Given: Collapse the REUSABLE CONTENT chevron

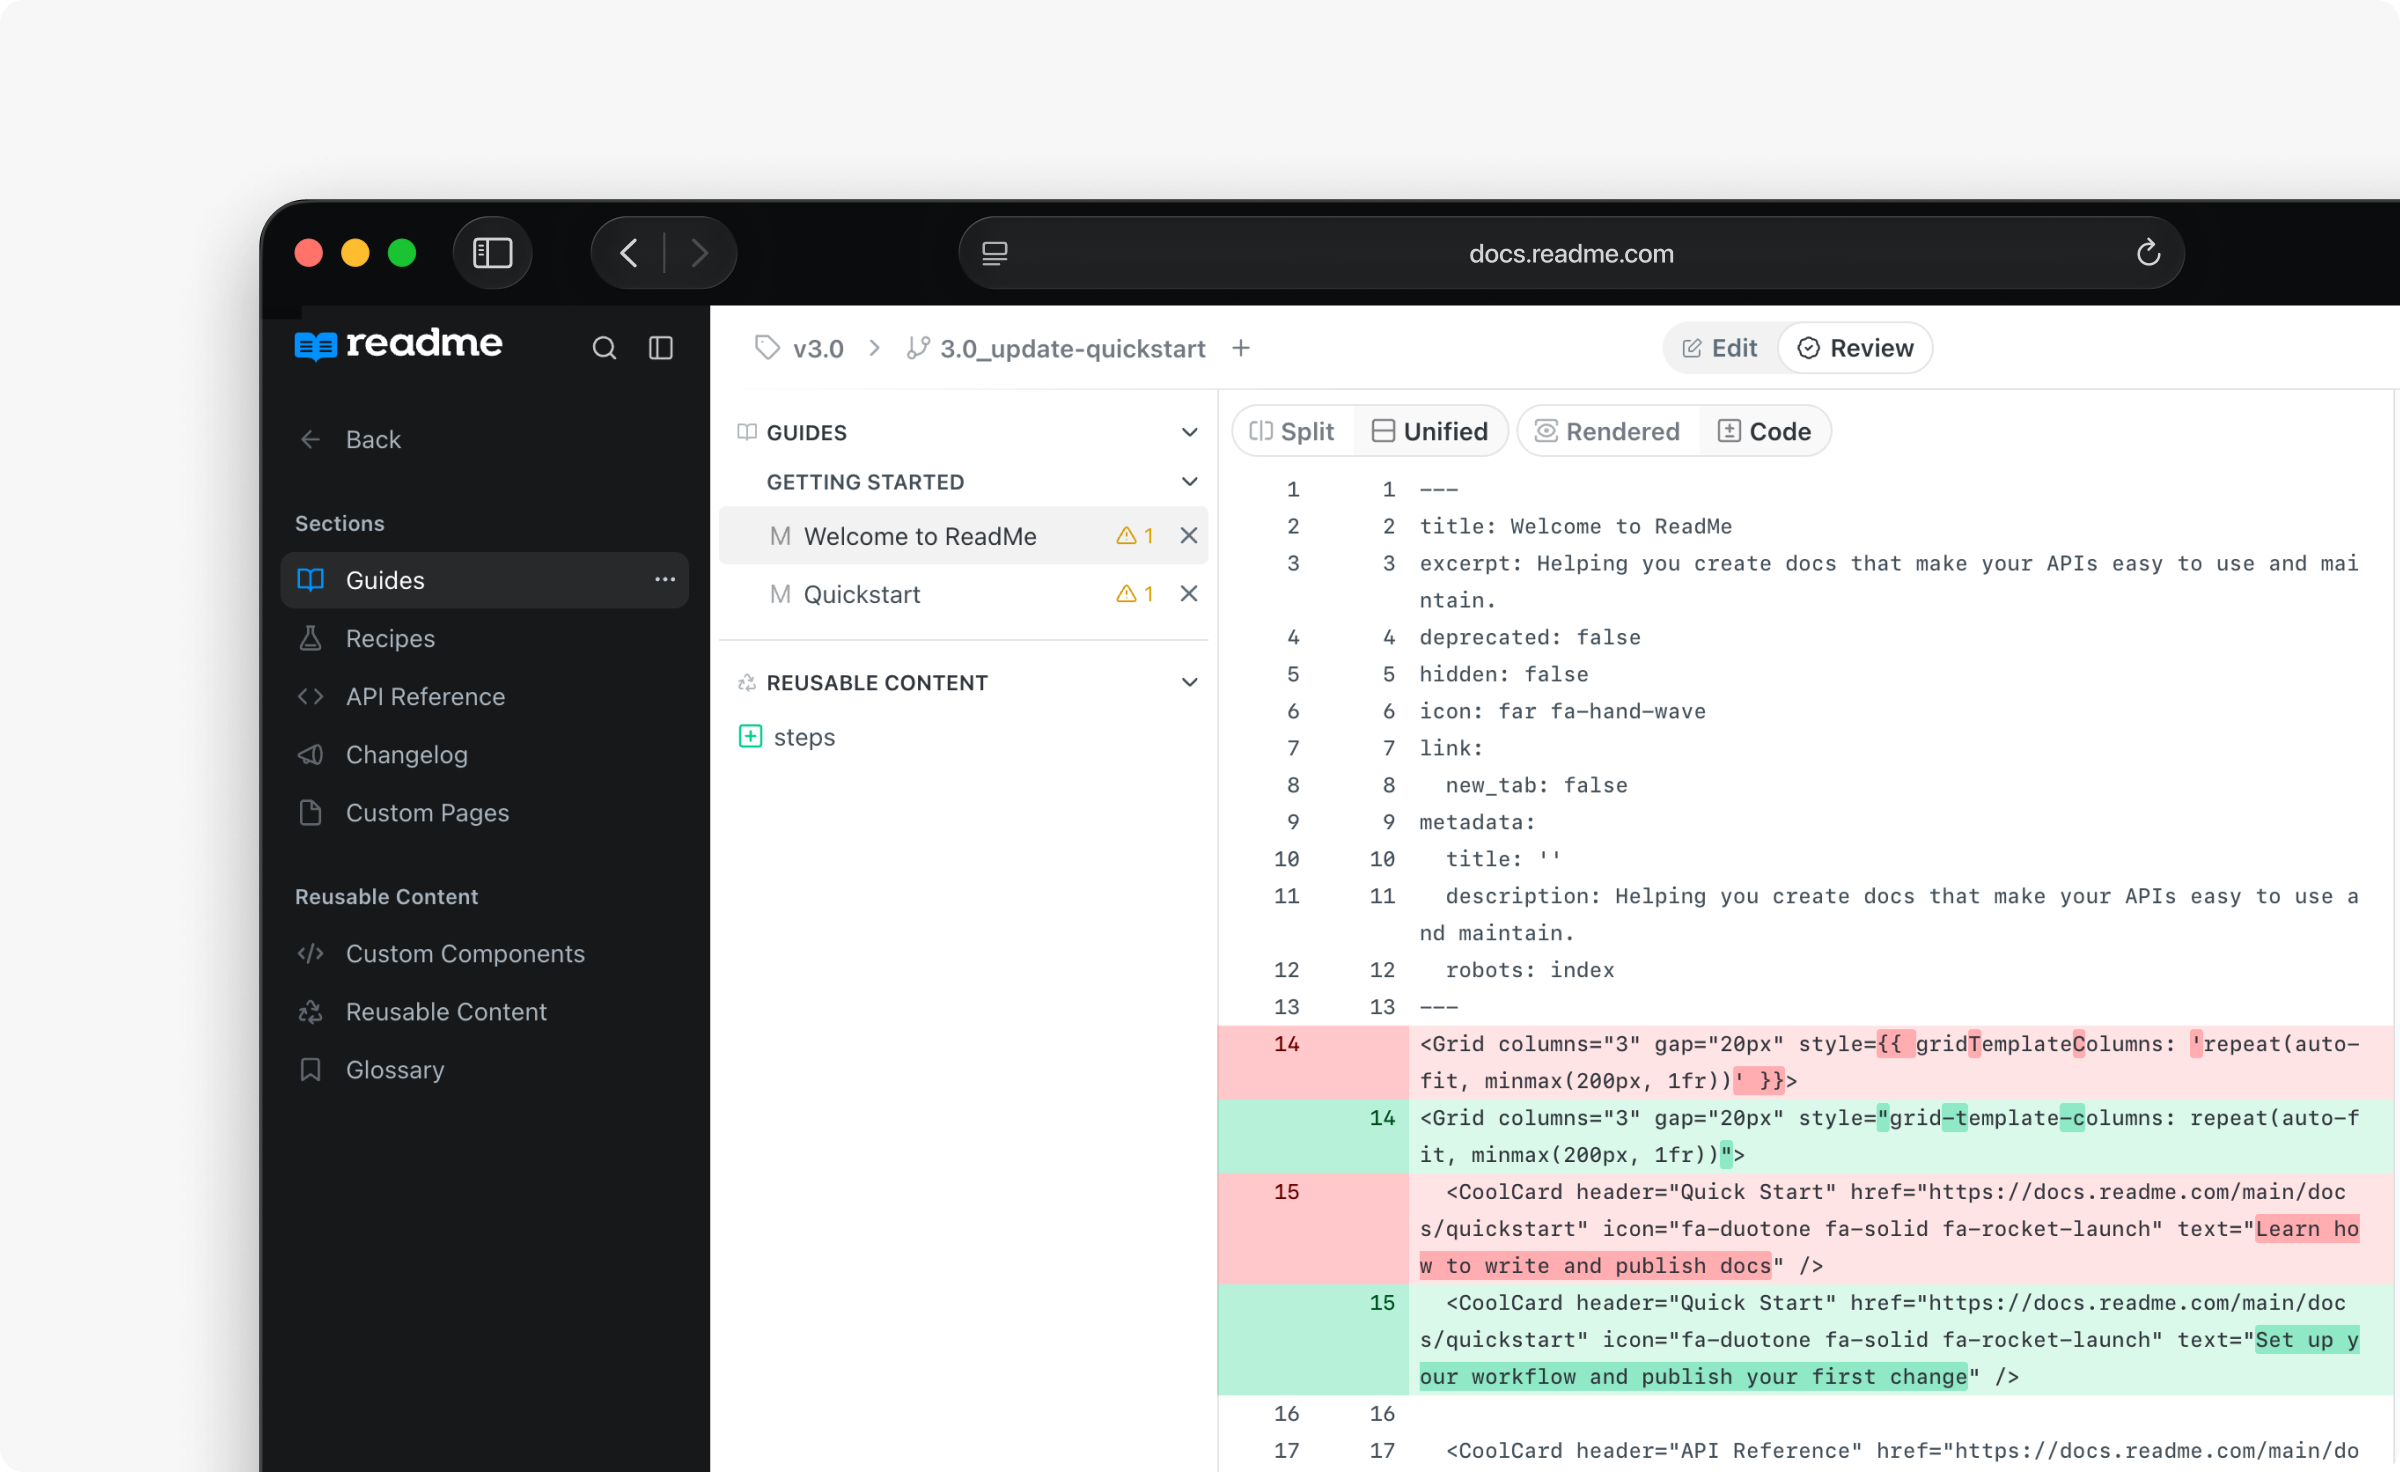Looking at the screenshot, I should [1190, 682].
